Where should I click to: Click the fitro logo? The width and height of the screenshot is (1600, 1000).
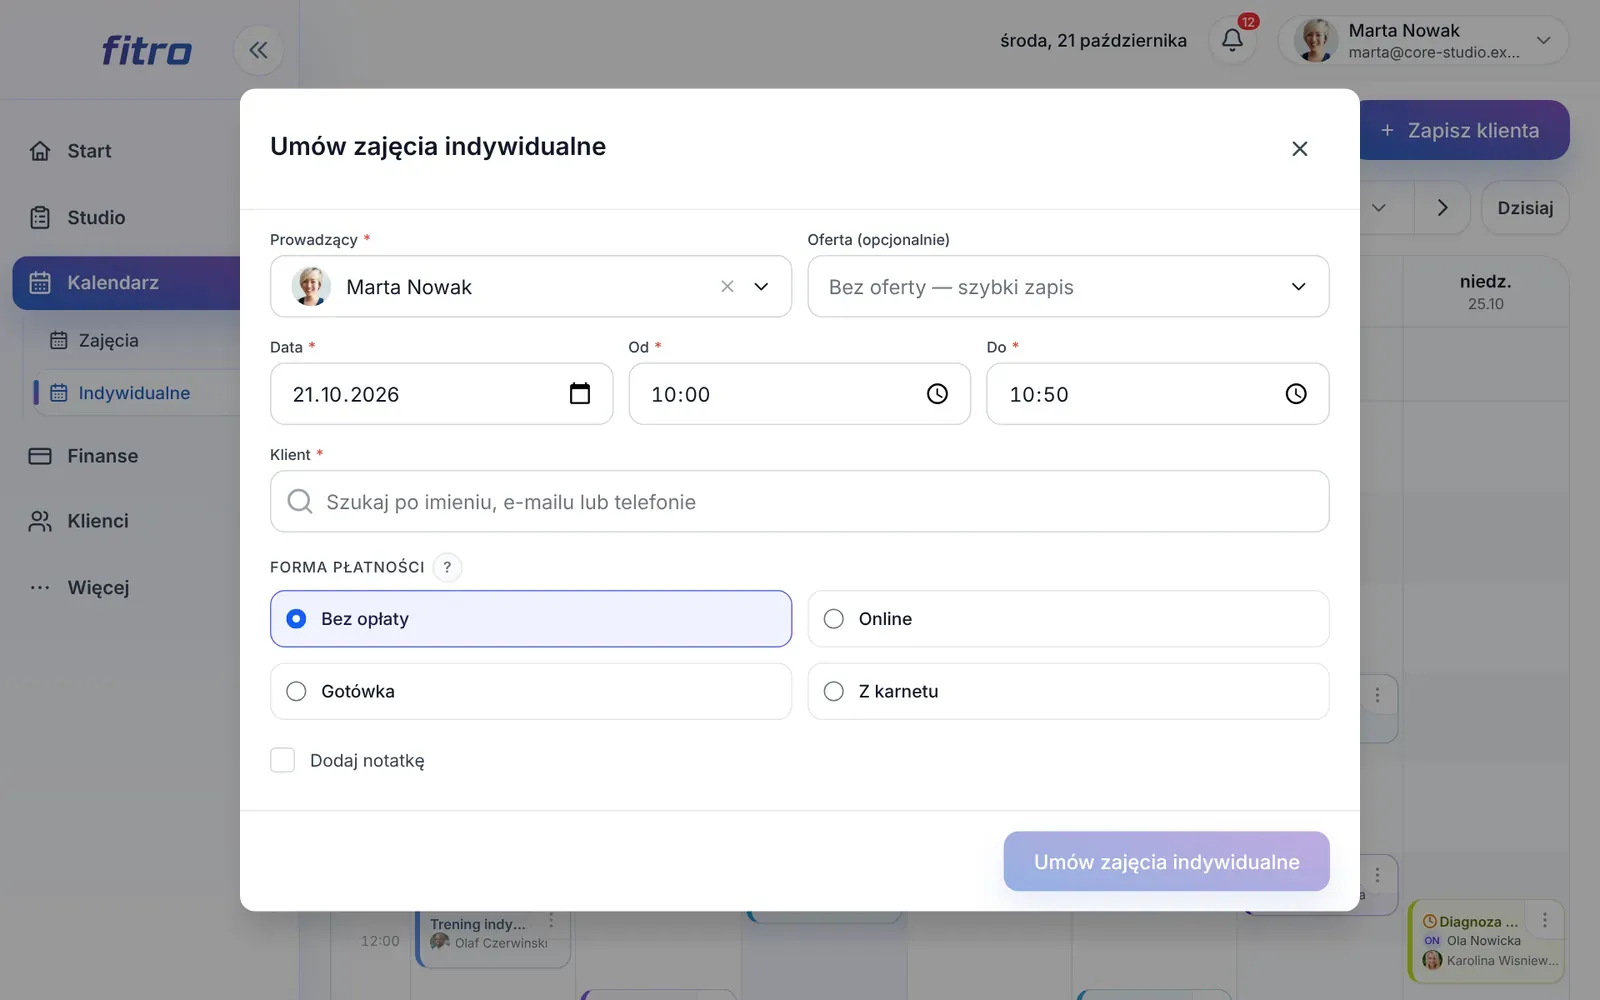click(146, 50)
